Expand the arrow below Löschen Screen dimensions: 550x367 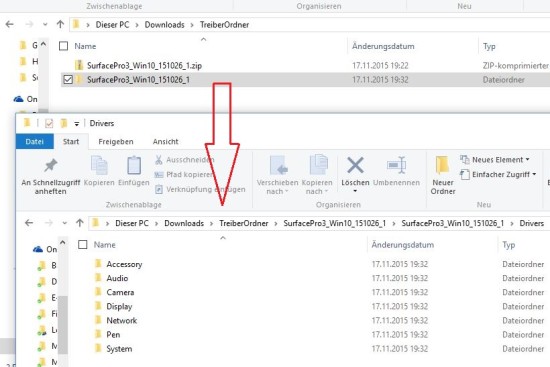click(x=355, y=191)
